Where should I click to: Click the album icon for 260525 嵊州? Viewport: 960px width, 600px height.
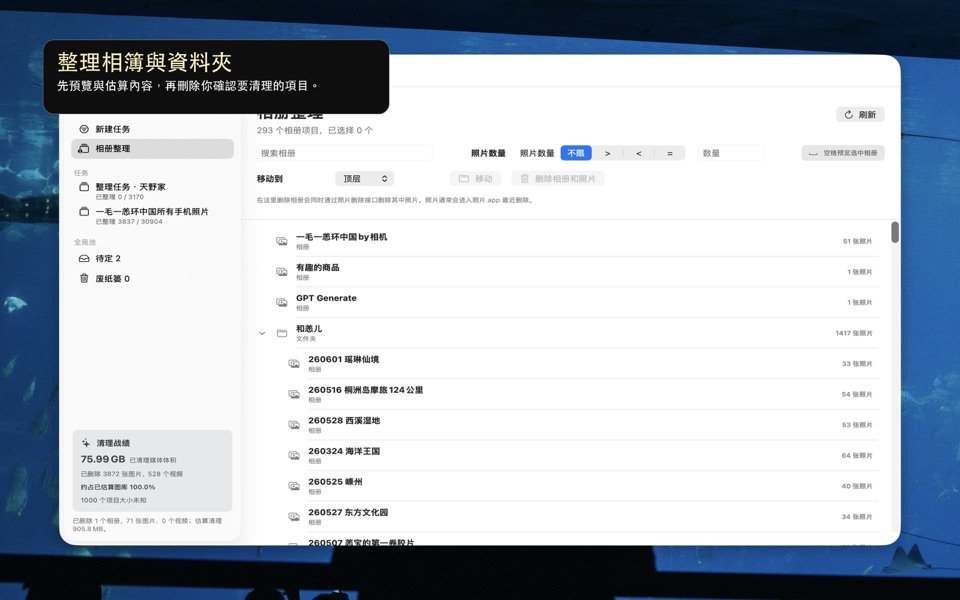[294, 486]
